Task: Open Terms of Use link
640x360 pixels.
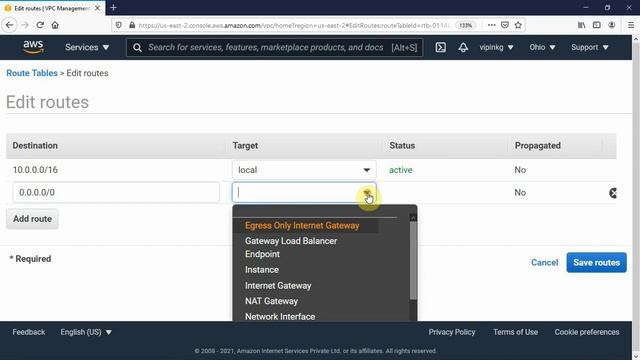Action: (516, 332)
